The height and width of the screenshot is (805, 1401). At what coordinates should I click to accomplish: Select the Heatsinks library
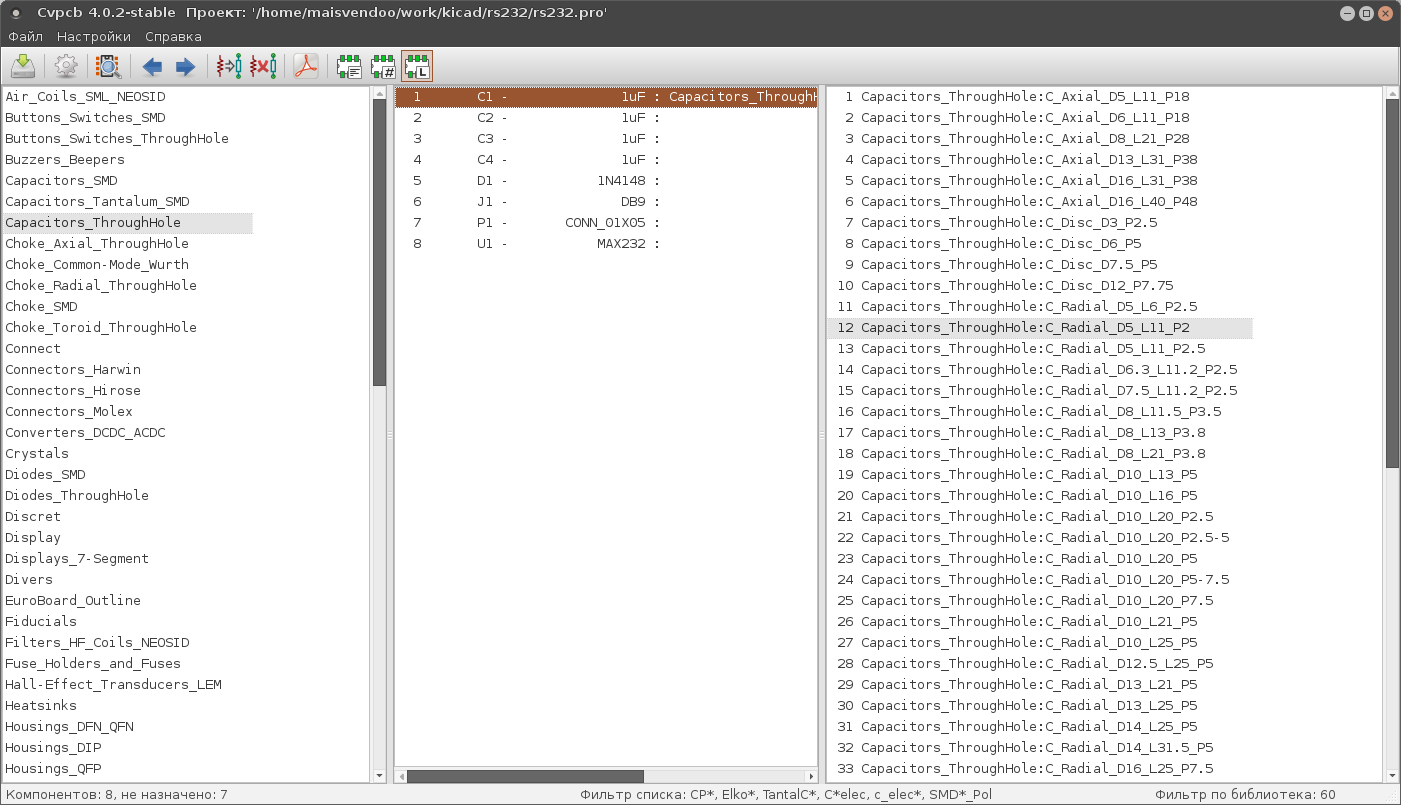pos(41,706)
